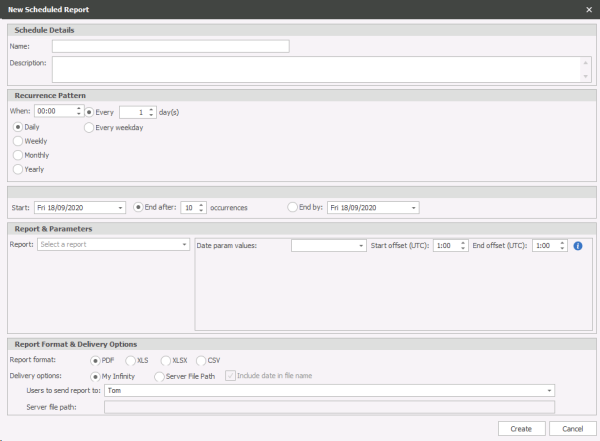This screenshot has width=600, height=441.
Task: Select the Weekly recurrence option
Action: click(x=17, y=142)
